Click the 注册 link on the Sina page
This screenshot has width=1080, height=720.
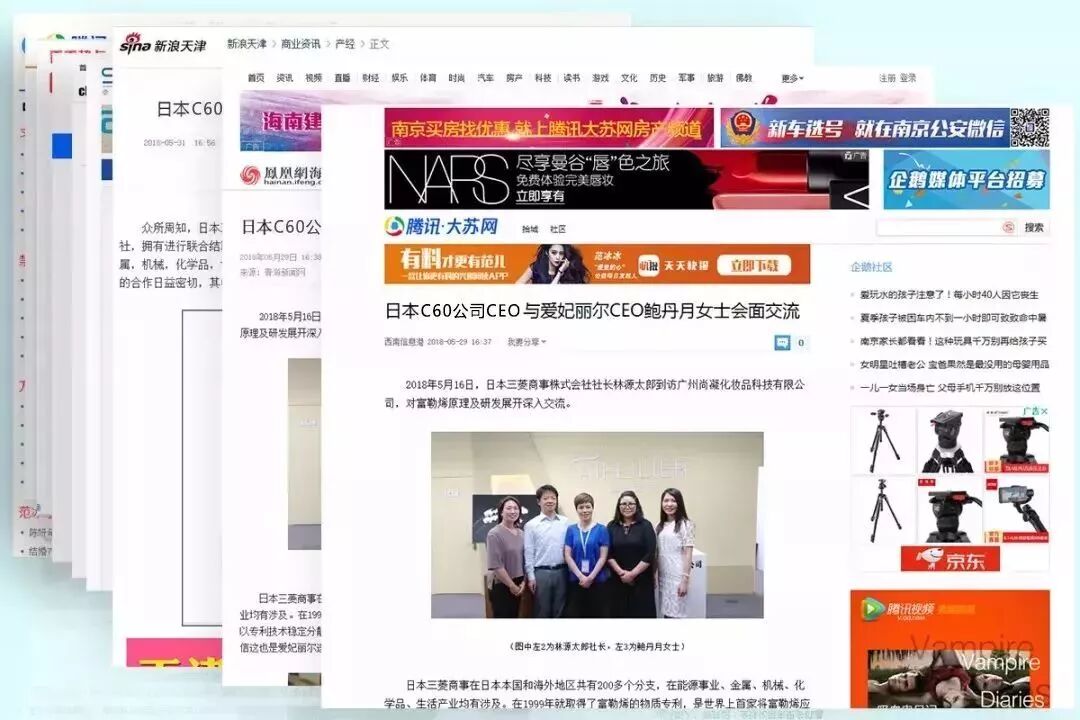[x=887, y=79]
